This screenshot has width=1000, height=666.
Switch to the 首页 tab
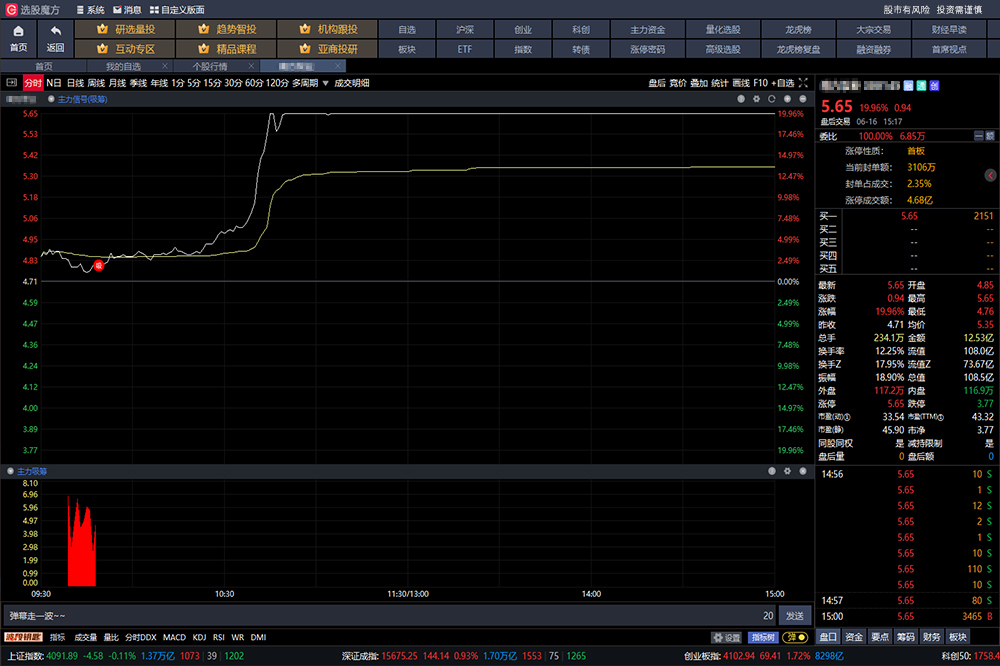pos(43,66)
